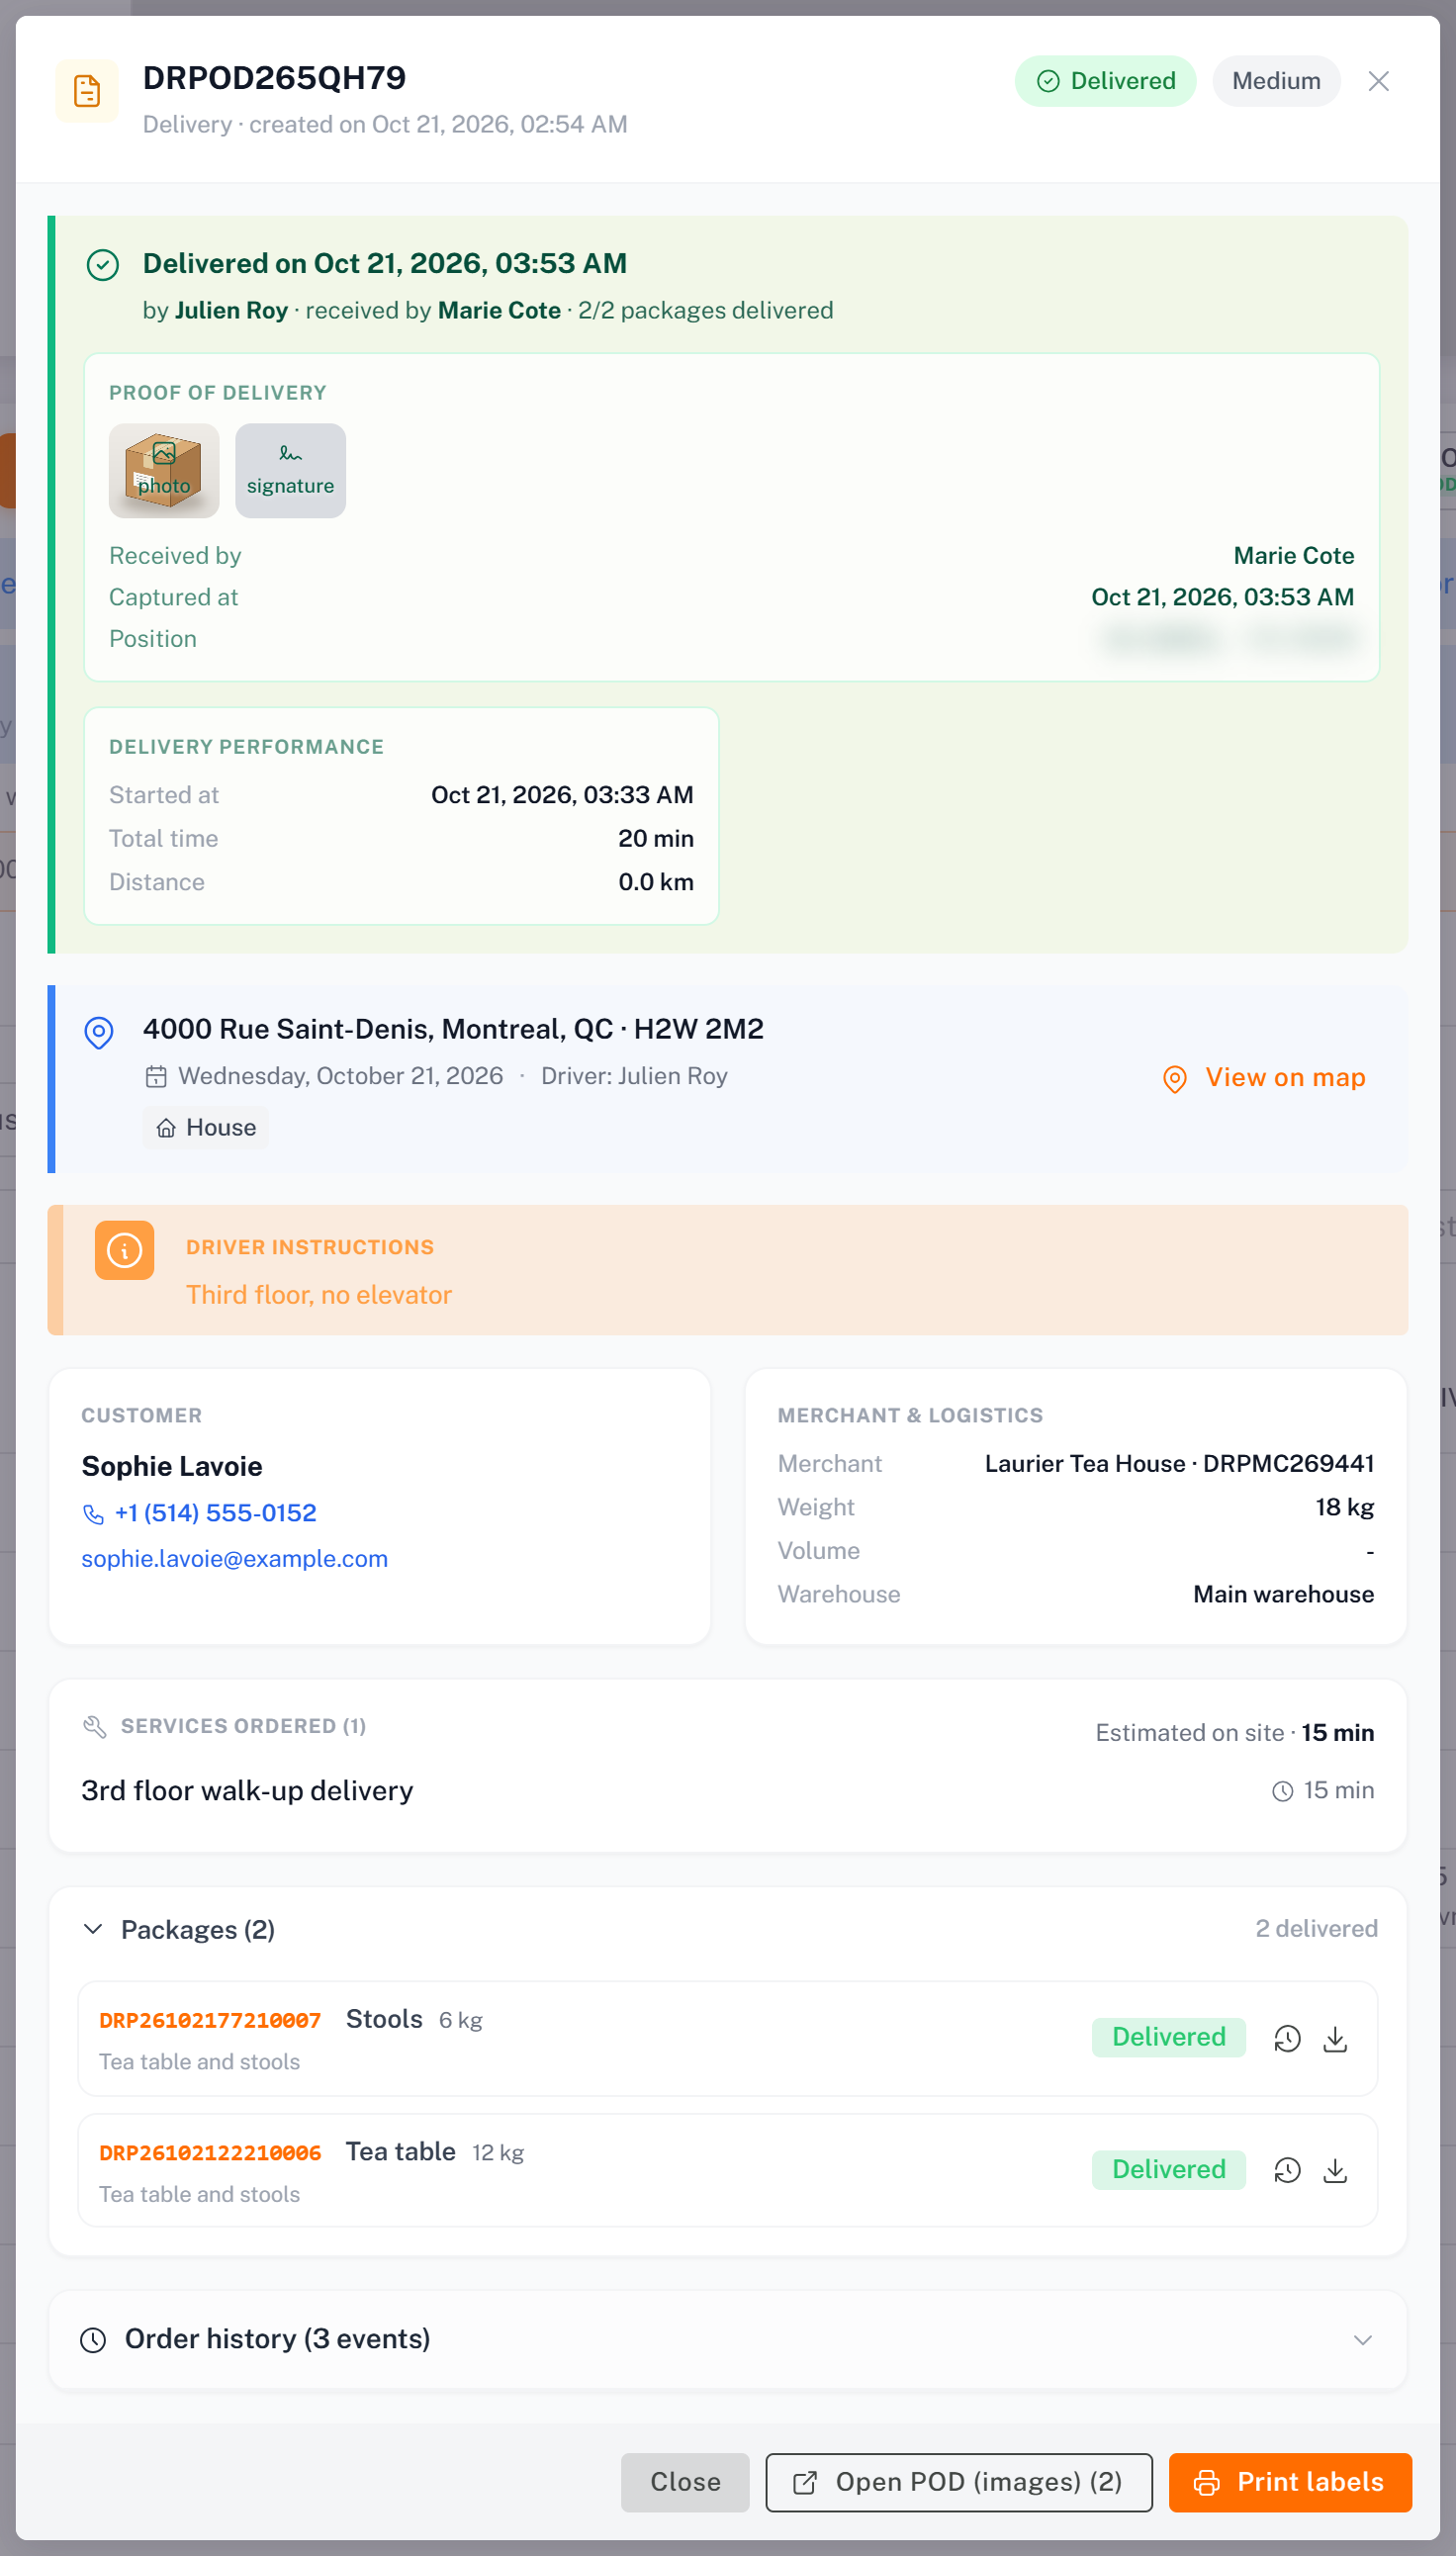Click the 3rd floor walk-up delivery service
The width and height of the screenshot is (1456, 2556).
click(247, 1791)
